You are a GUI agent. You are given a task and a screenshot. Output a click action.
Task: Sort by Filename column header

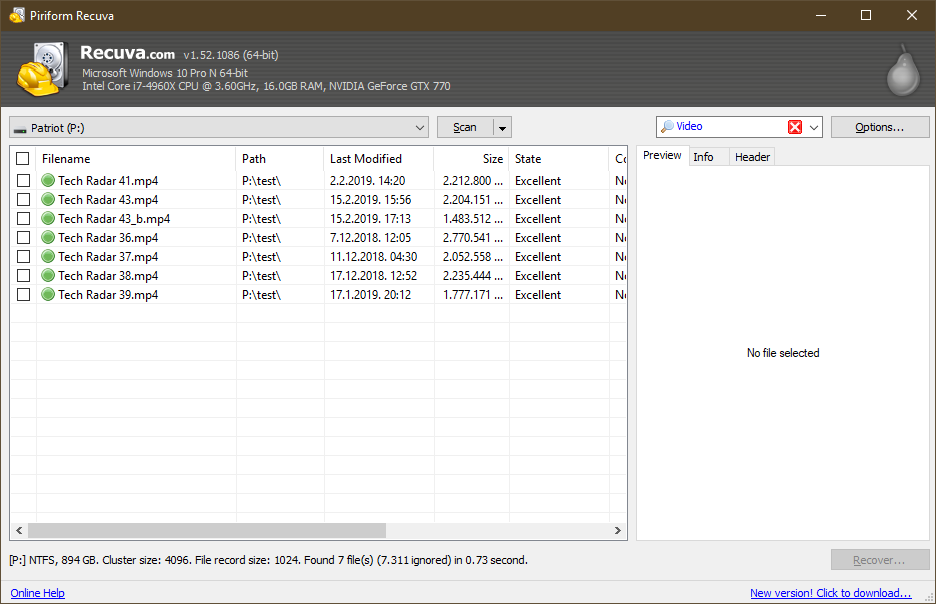136,159
